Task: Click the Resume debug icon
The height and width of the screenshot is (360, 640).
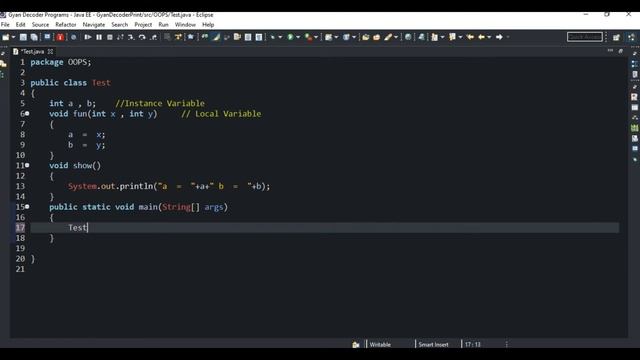Action: tap(88, 37)
